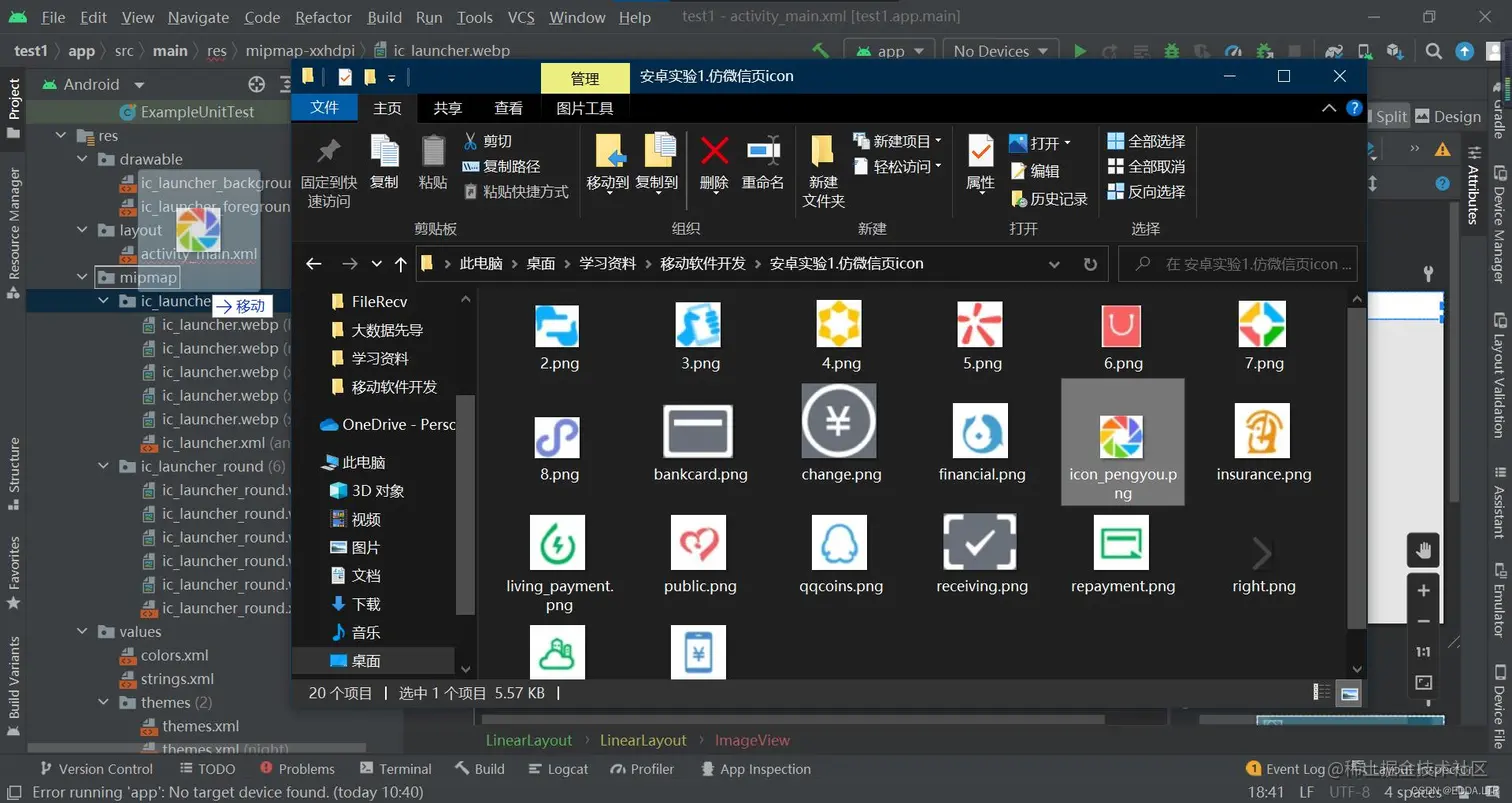This screenshot has width=1512, height=803.
Task: Open 下载 in the navigation pane
Action: 366,604
